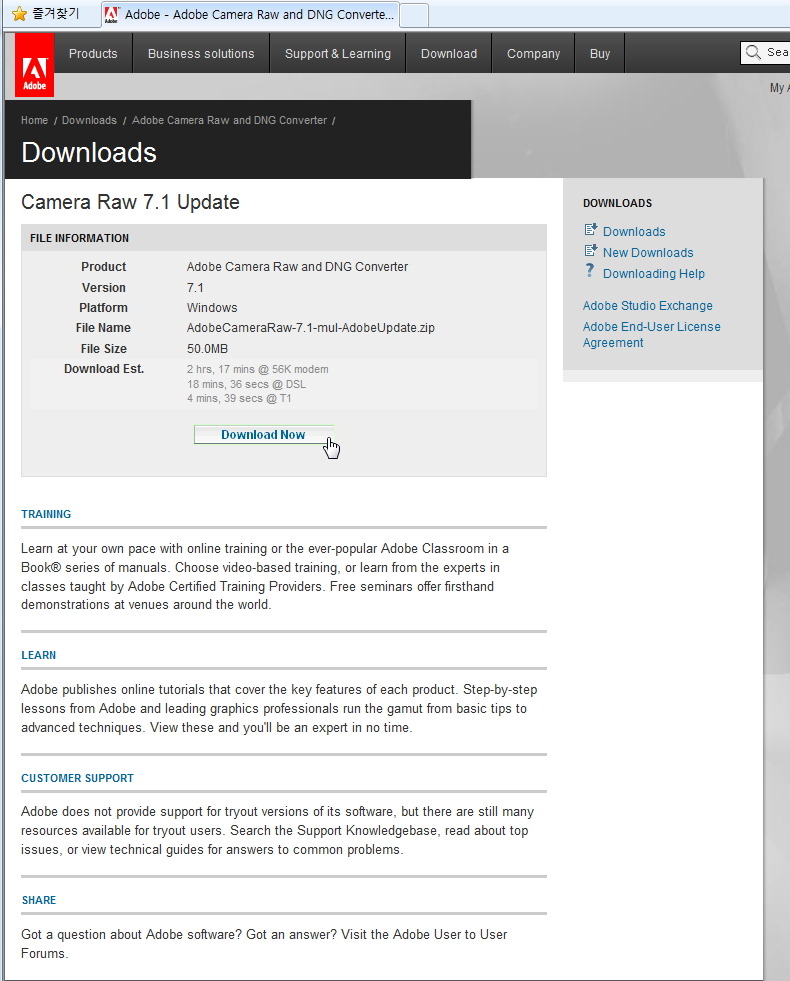Click the Version value 7.1
The image size is (790, 981).
tap(195, 288)
